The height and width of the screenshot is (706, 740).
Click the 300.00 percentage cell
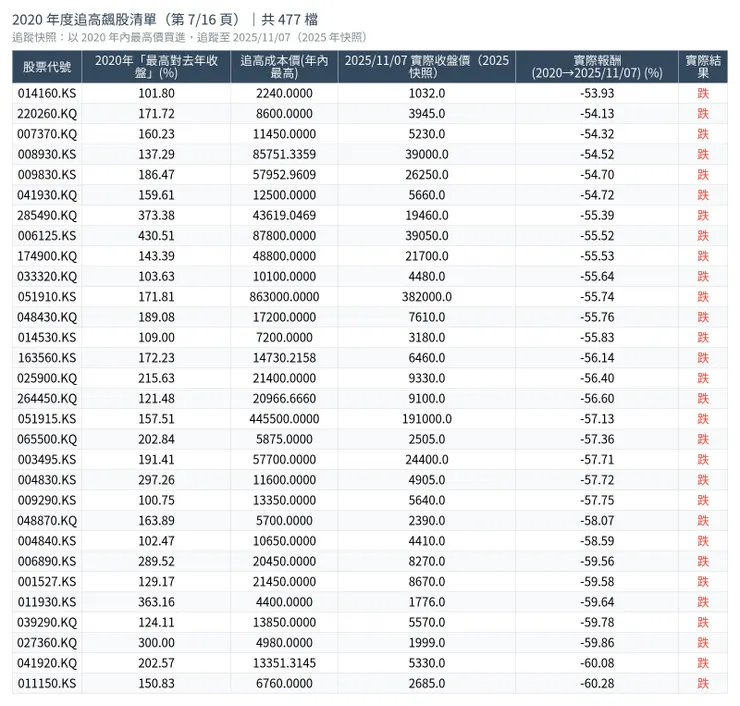point(156,642)
